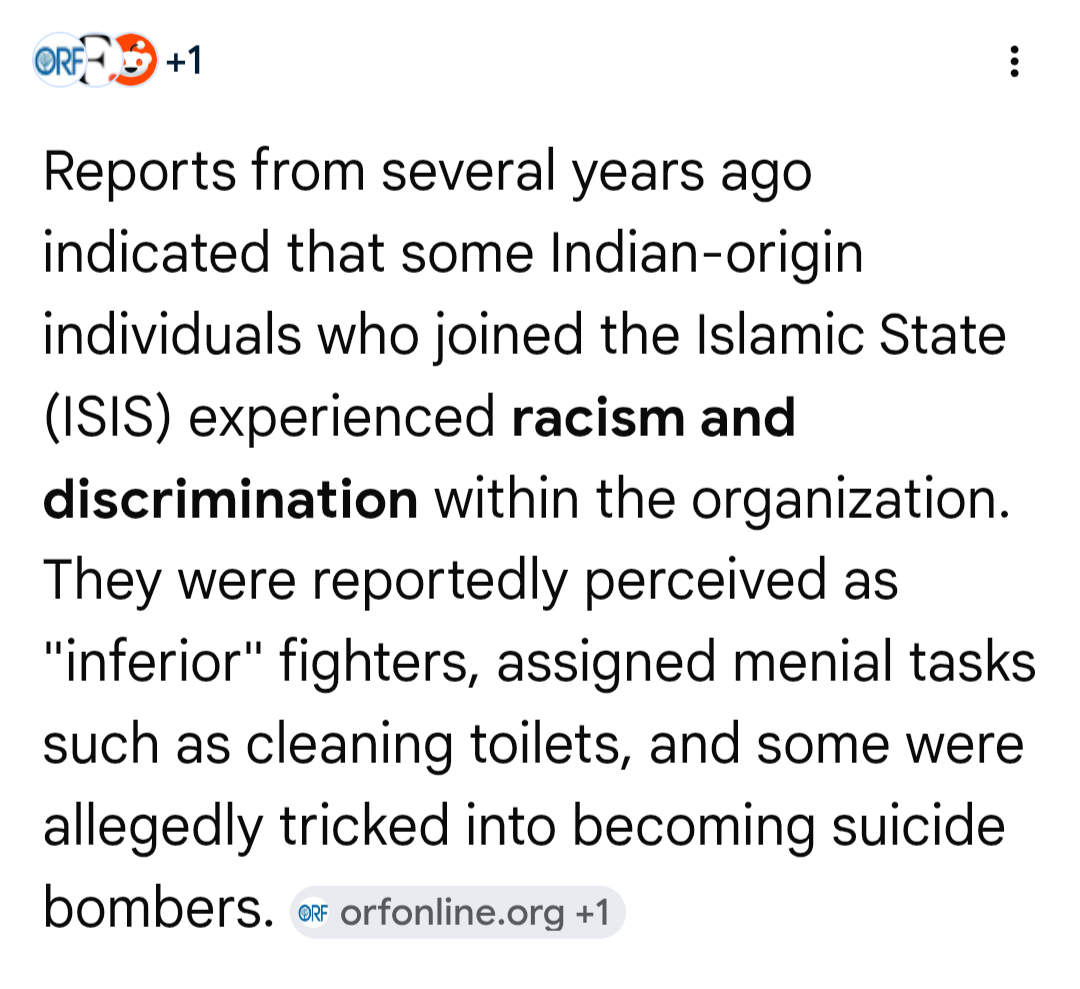Click the Reddit source icon

[x=135, y=62]
